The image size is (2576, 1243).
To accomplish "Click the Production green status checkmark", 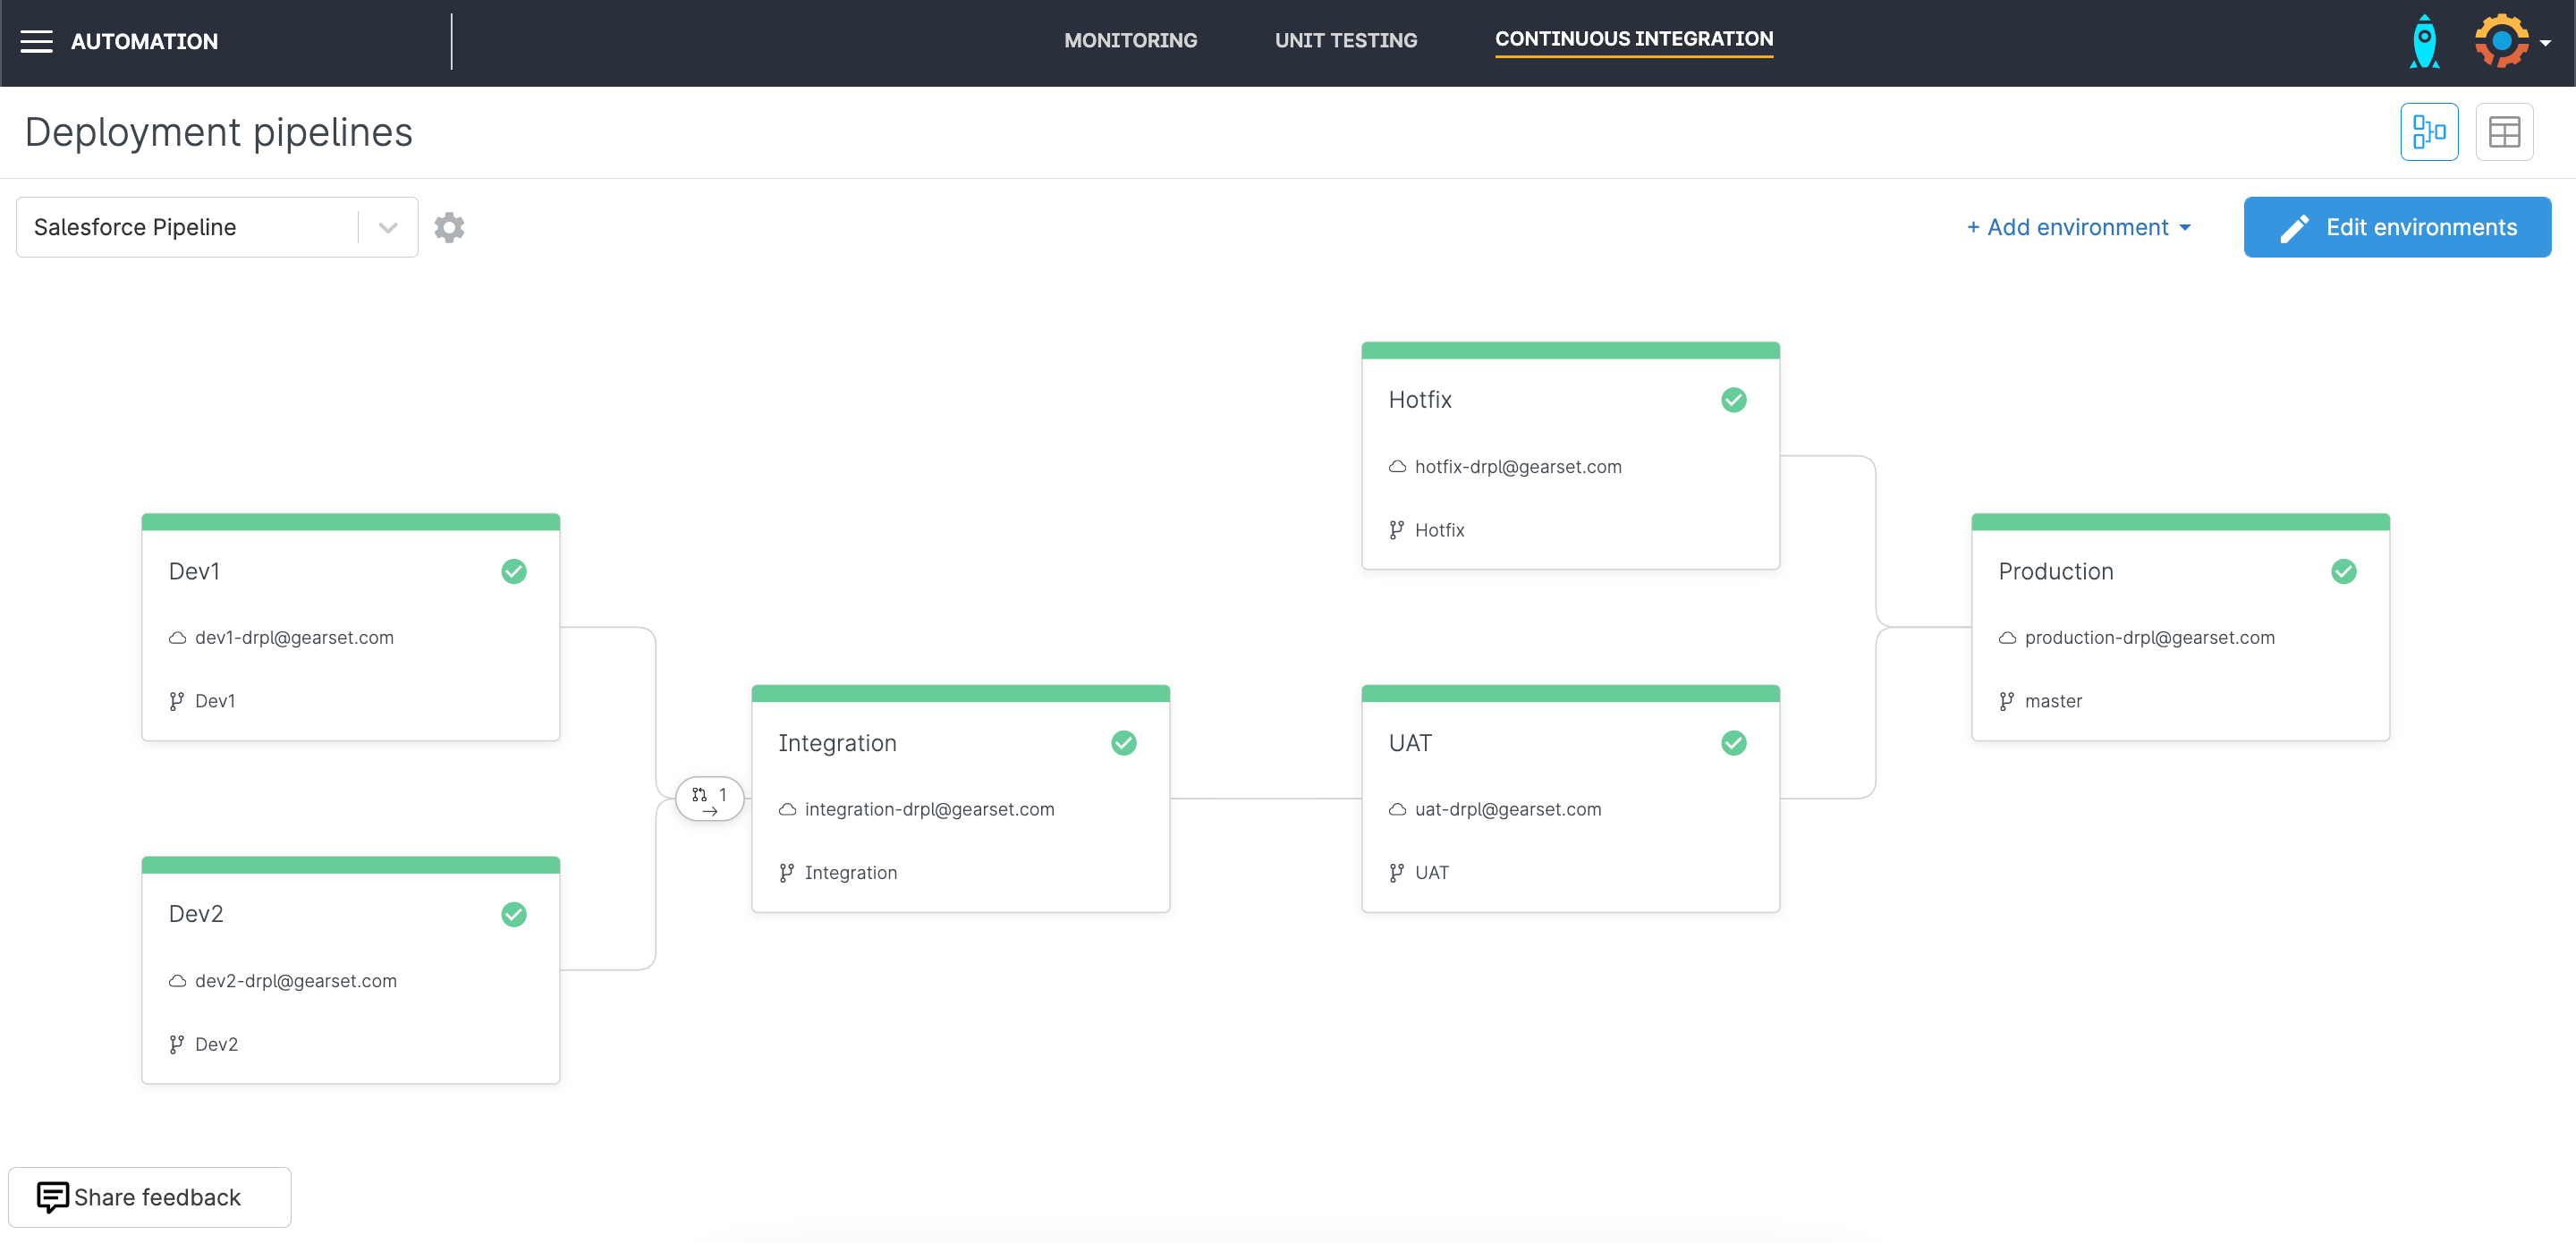I will point(2343,571).
